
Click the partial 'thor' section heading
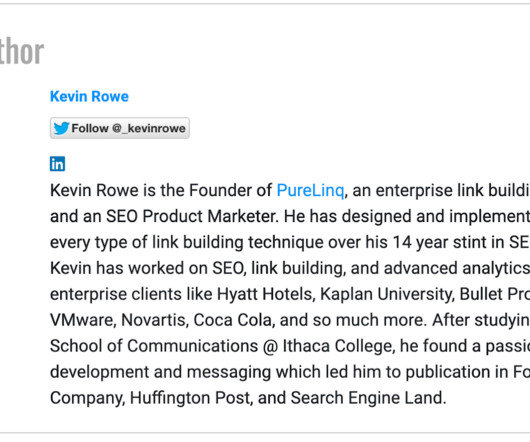[22, 52]
